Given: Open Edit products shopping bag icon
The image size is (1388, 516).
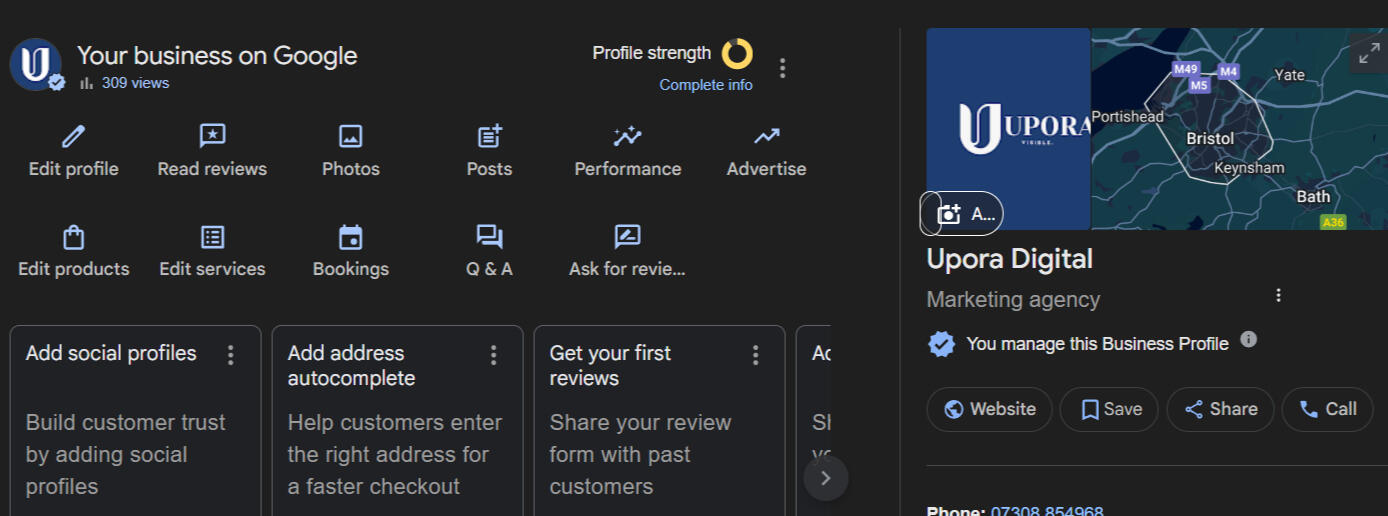Looking at the screenshot, I should point(74,237).
